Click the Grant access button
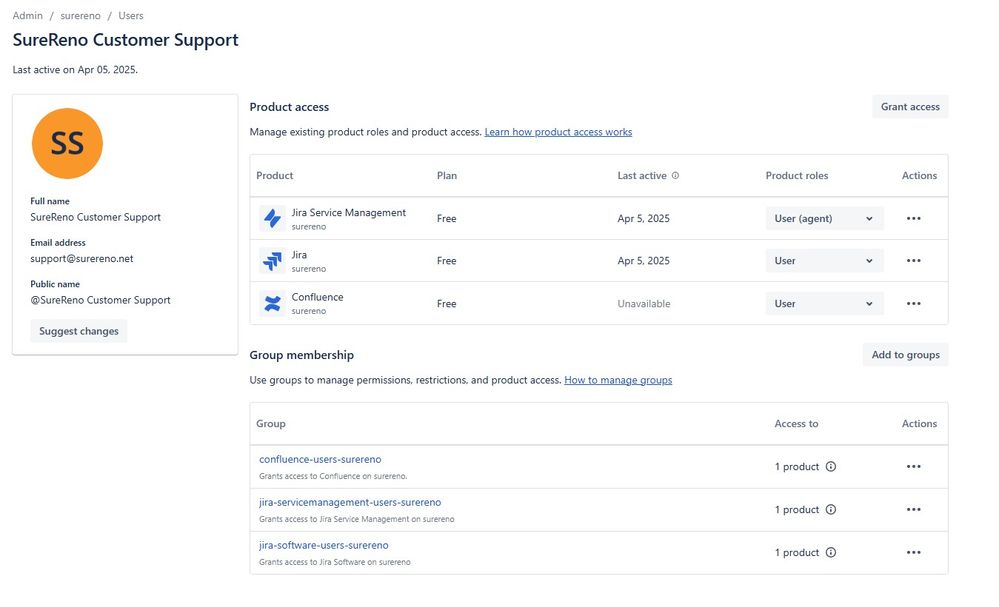 click(909, 107)
